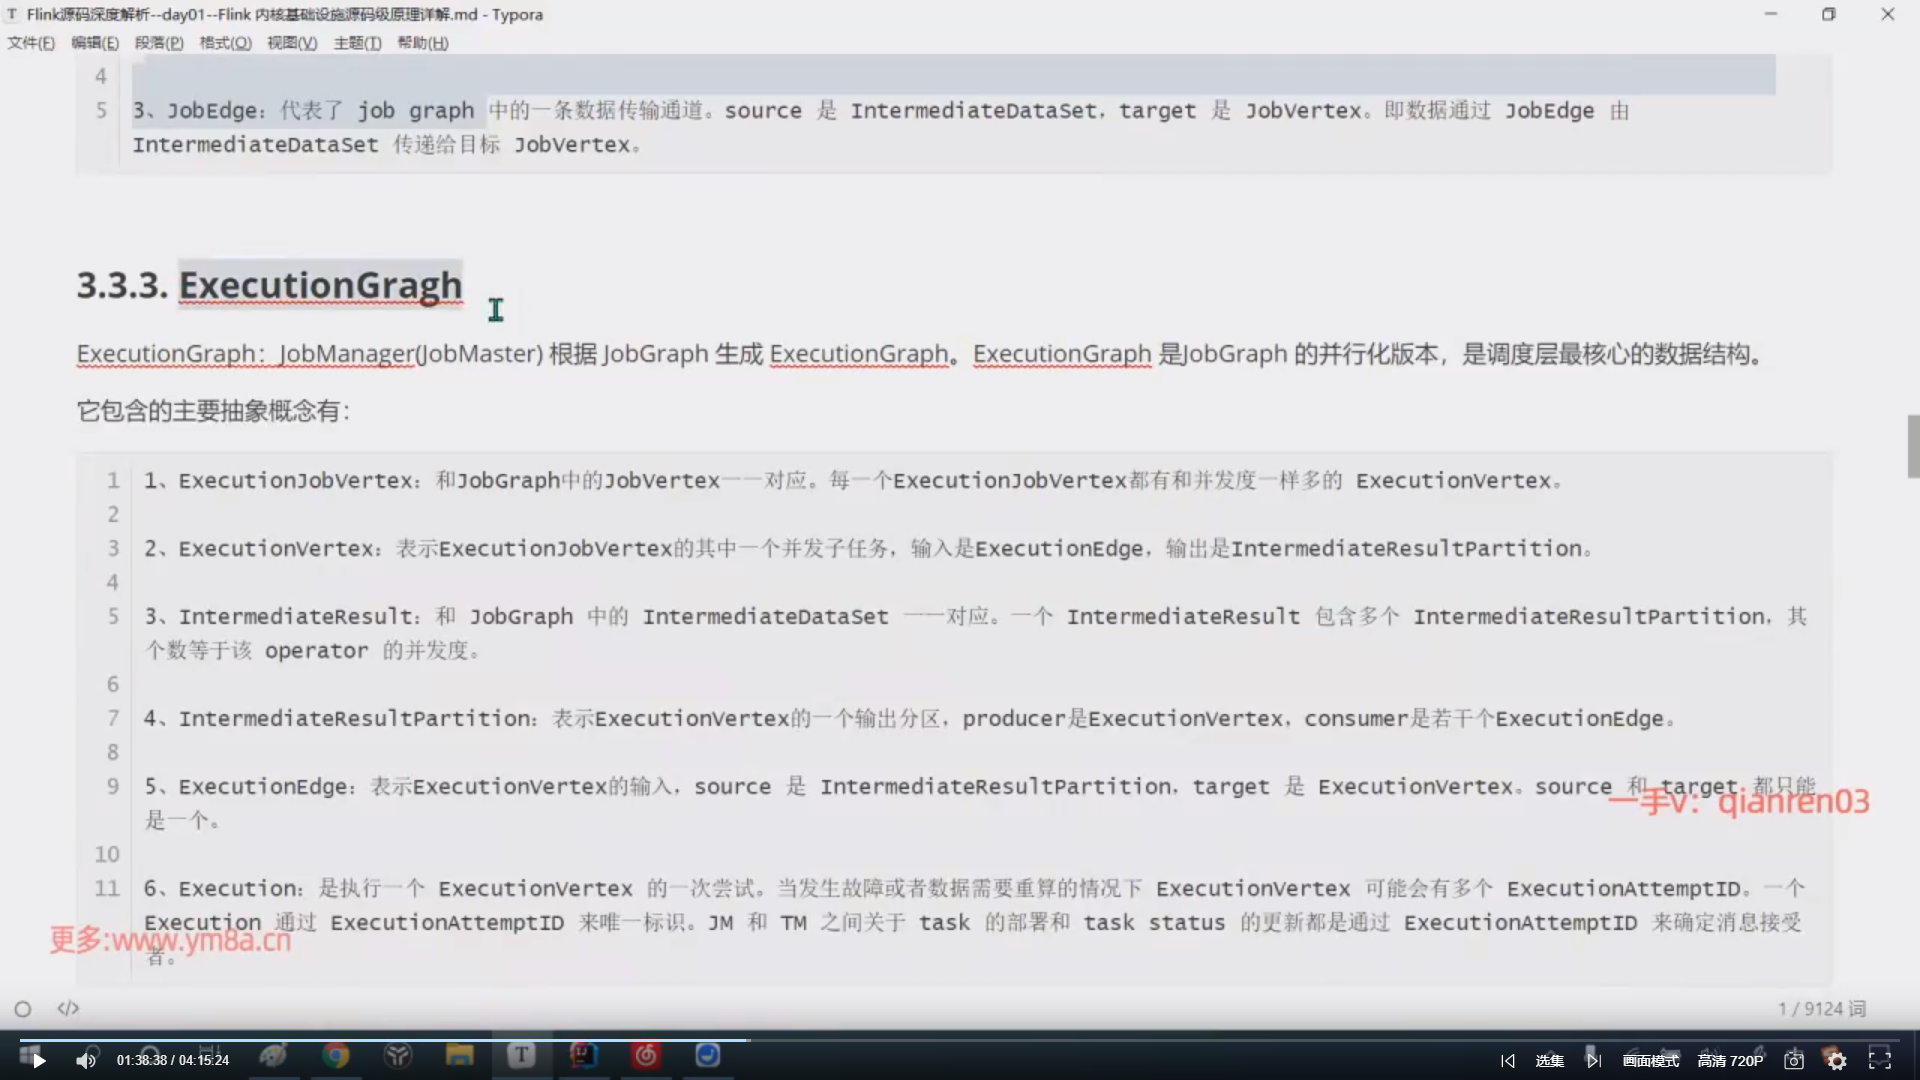Enter fullscreen video mode

pos(1880,1060)
